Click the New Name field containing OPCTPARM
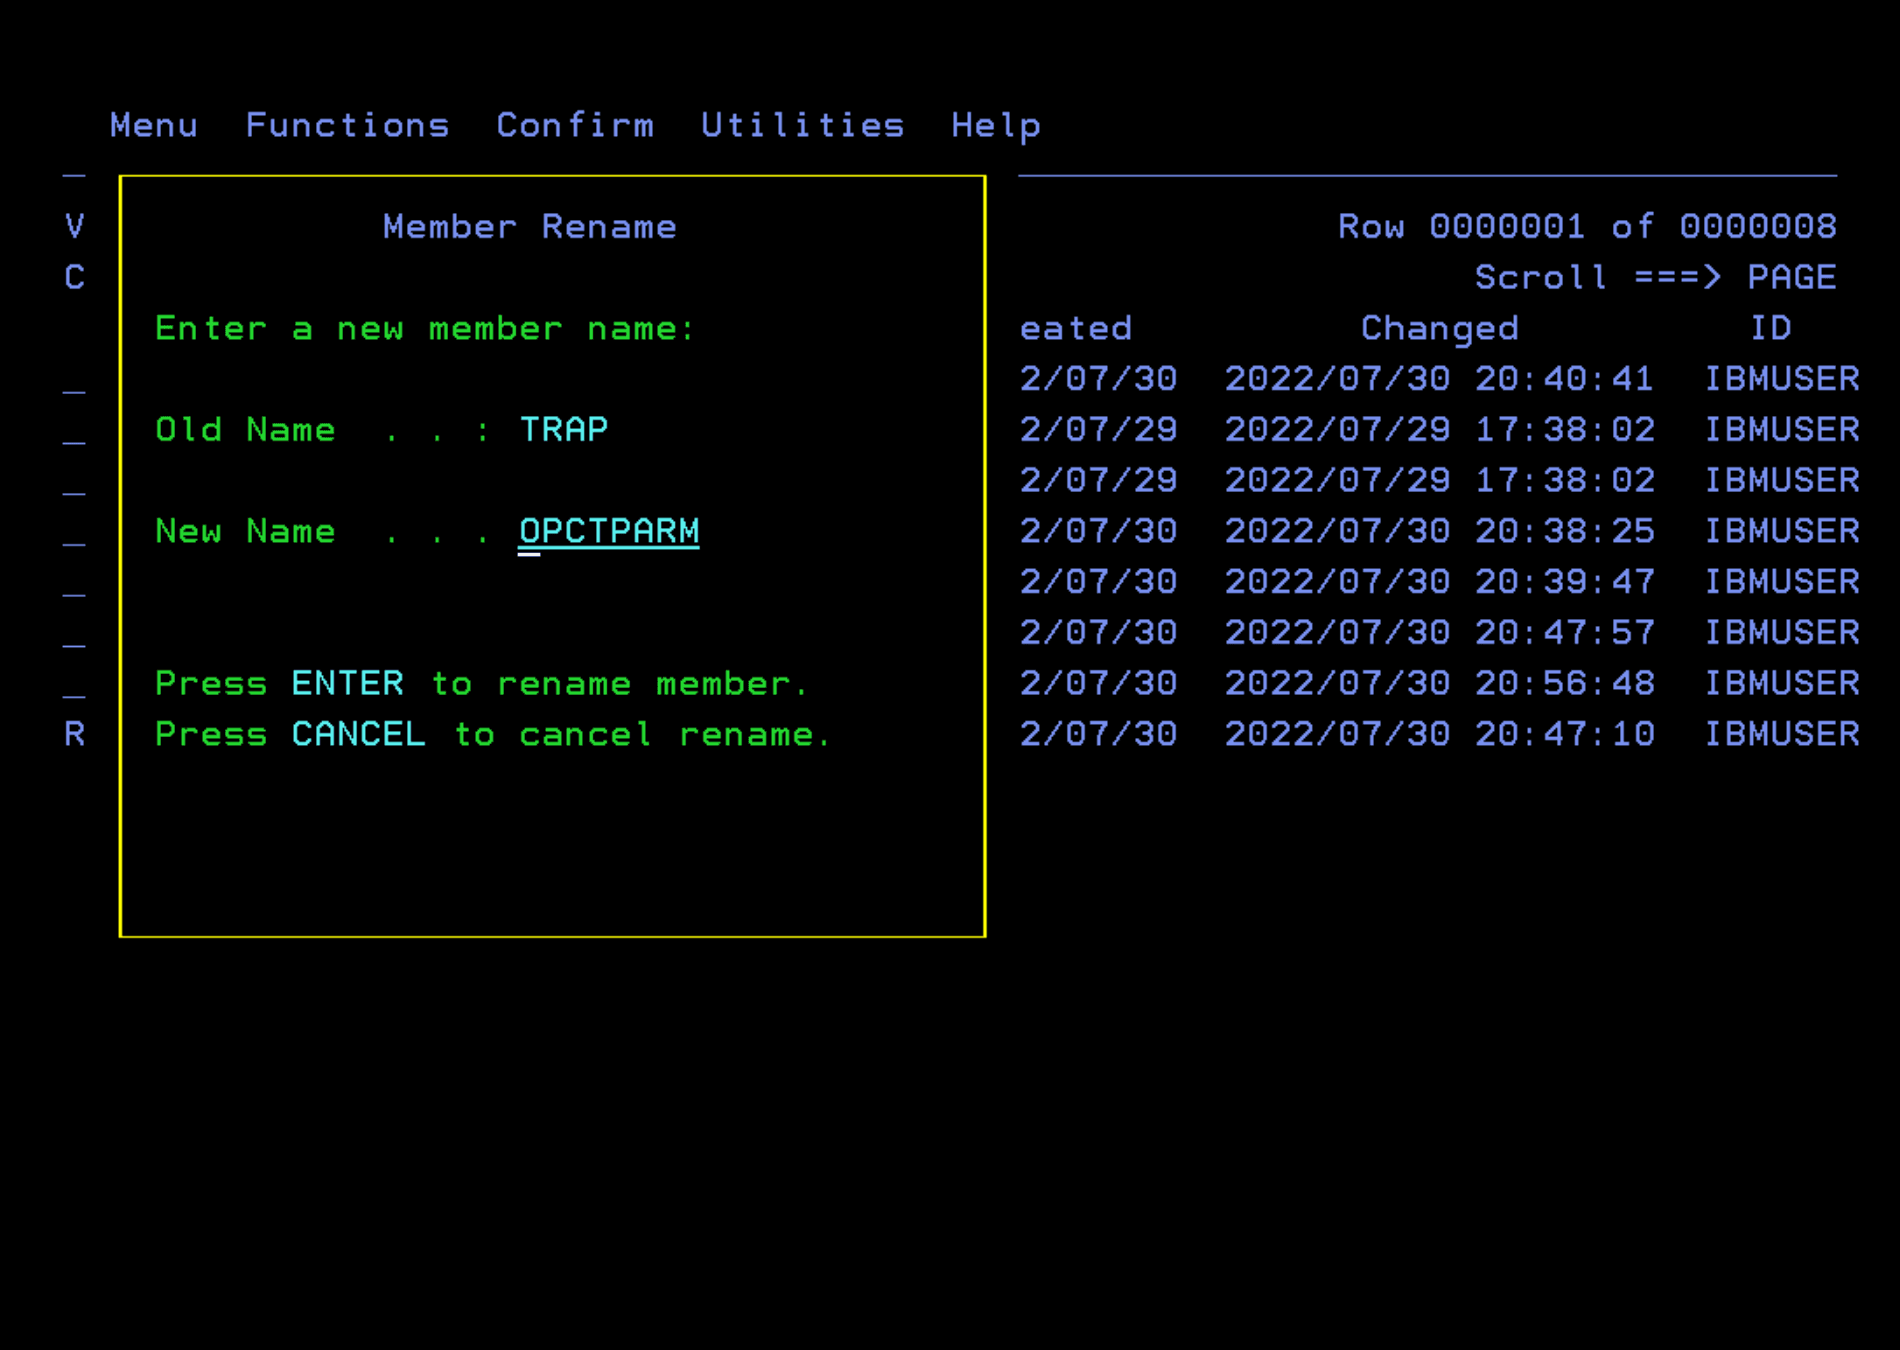The height and width of the screenshot is (1350, 1900). pos(608,531)
